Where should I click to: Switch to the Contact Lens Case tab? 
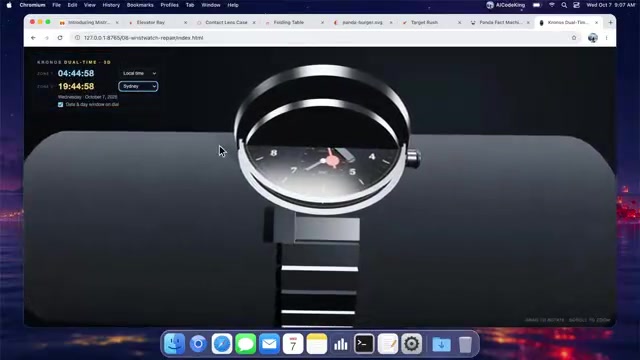[226, 22]
